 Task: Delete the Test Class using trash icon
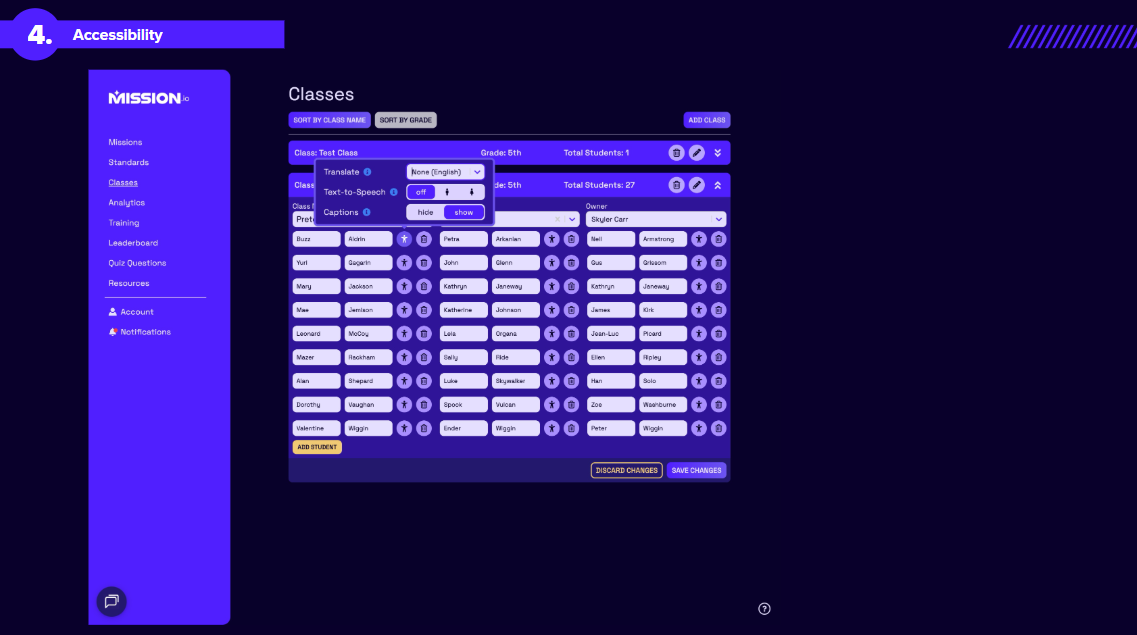click(x=676, y=153)
